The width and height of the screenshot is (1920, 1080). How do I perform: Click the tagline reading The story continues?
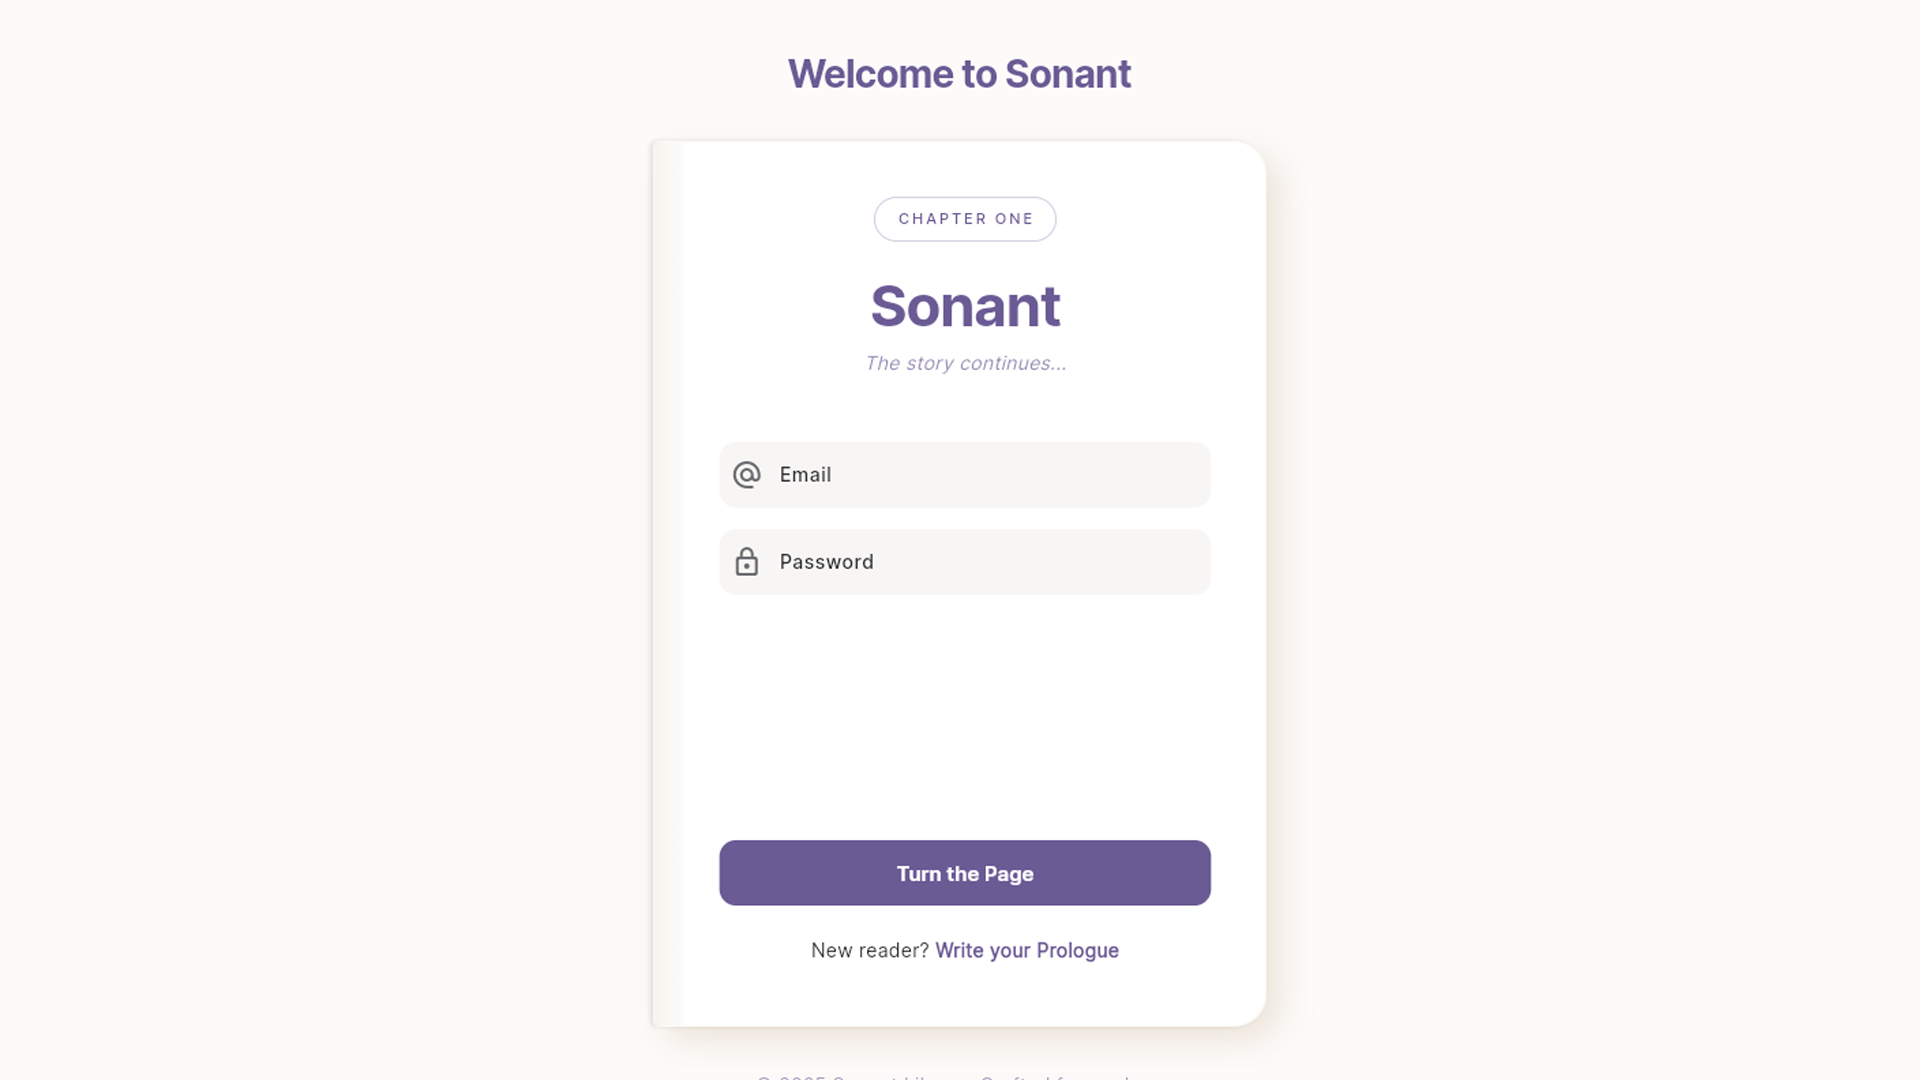pyautogui.click(x=964, y=363)
